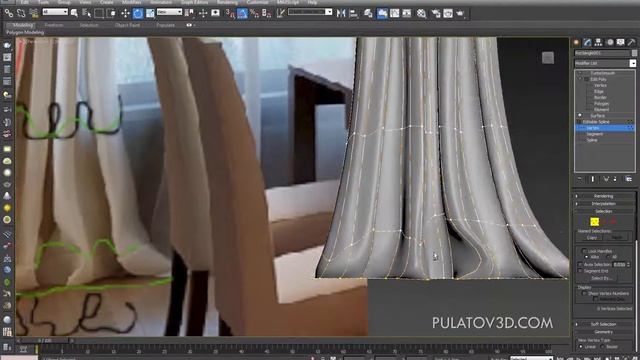This screenshot has height=360, width=640.
Task: Enable the Lock Handles checkbox
Action: coord(584,251)
